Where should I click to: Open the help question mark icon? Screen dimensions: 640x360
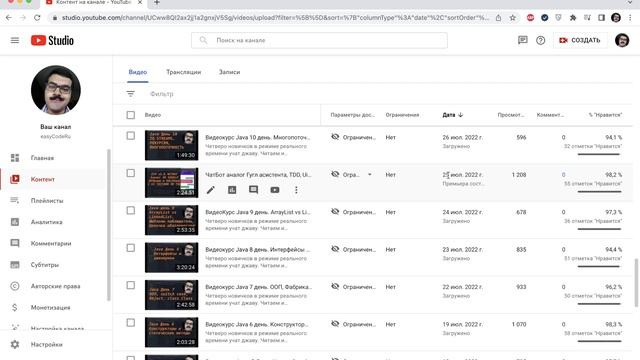coord(540,40)
